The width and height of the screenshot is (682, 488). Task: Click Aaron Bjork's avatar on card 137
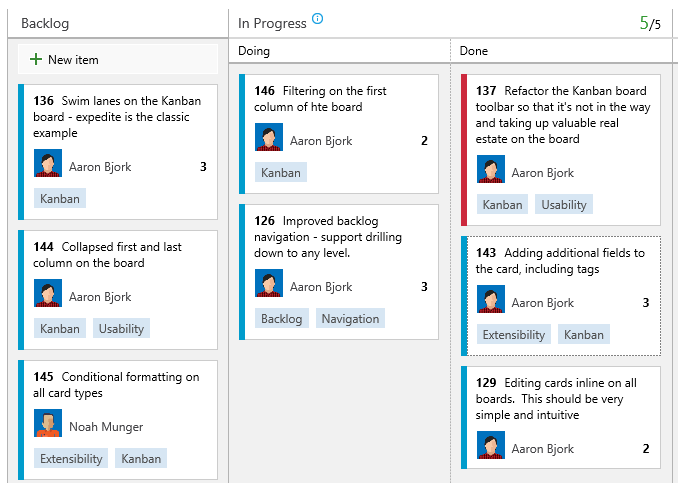click(x=491, y=169)
